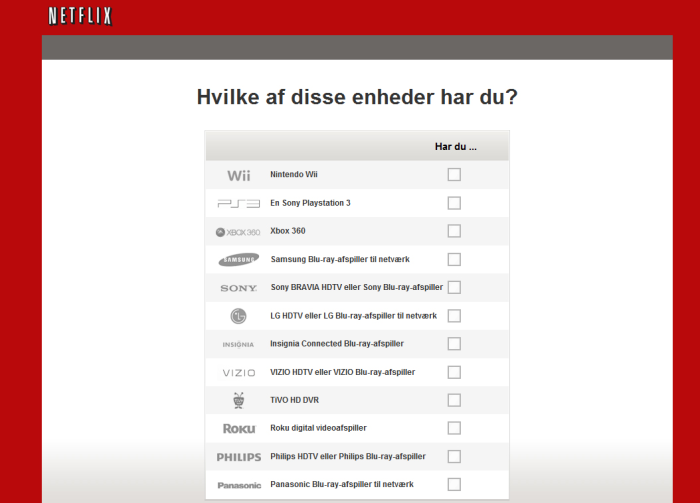Click the Samsung logo icon
The image size is (700, 503).
[x=239, y=260]
